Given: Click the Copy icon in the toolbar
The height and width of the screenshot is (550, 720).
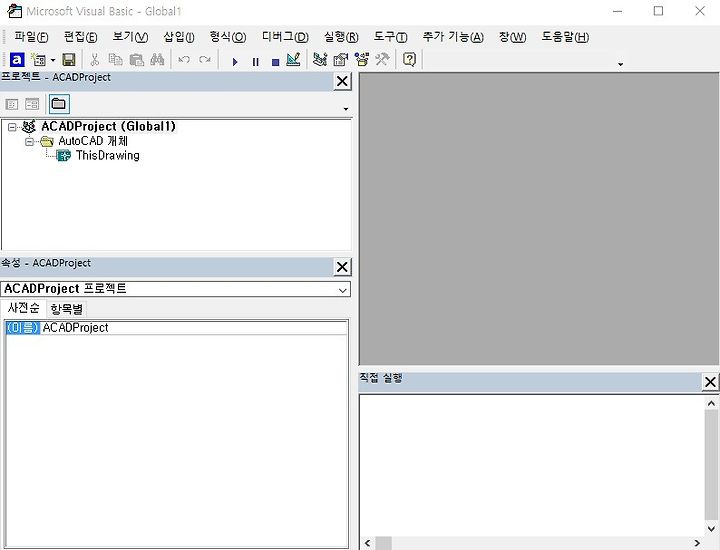Looking at the screenshot, I should click(x=115, y=60).
